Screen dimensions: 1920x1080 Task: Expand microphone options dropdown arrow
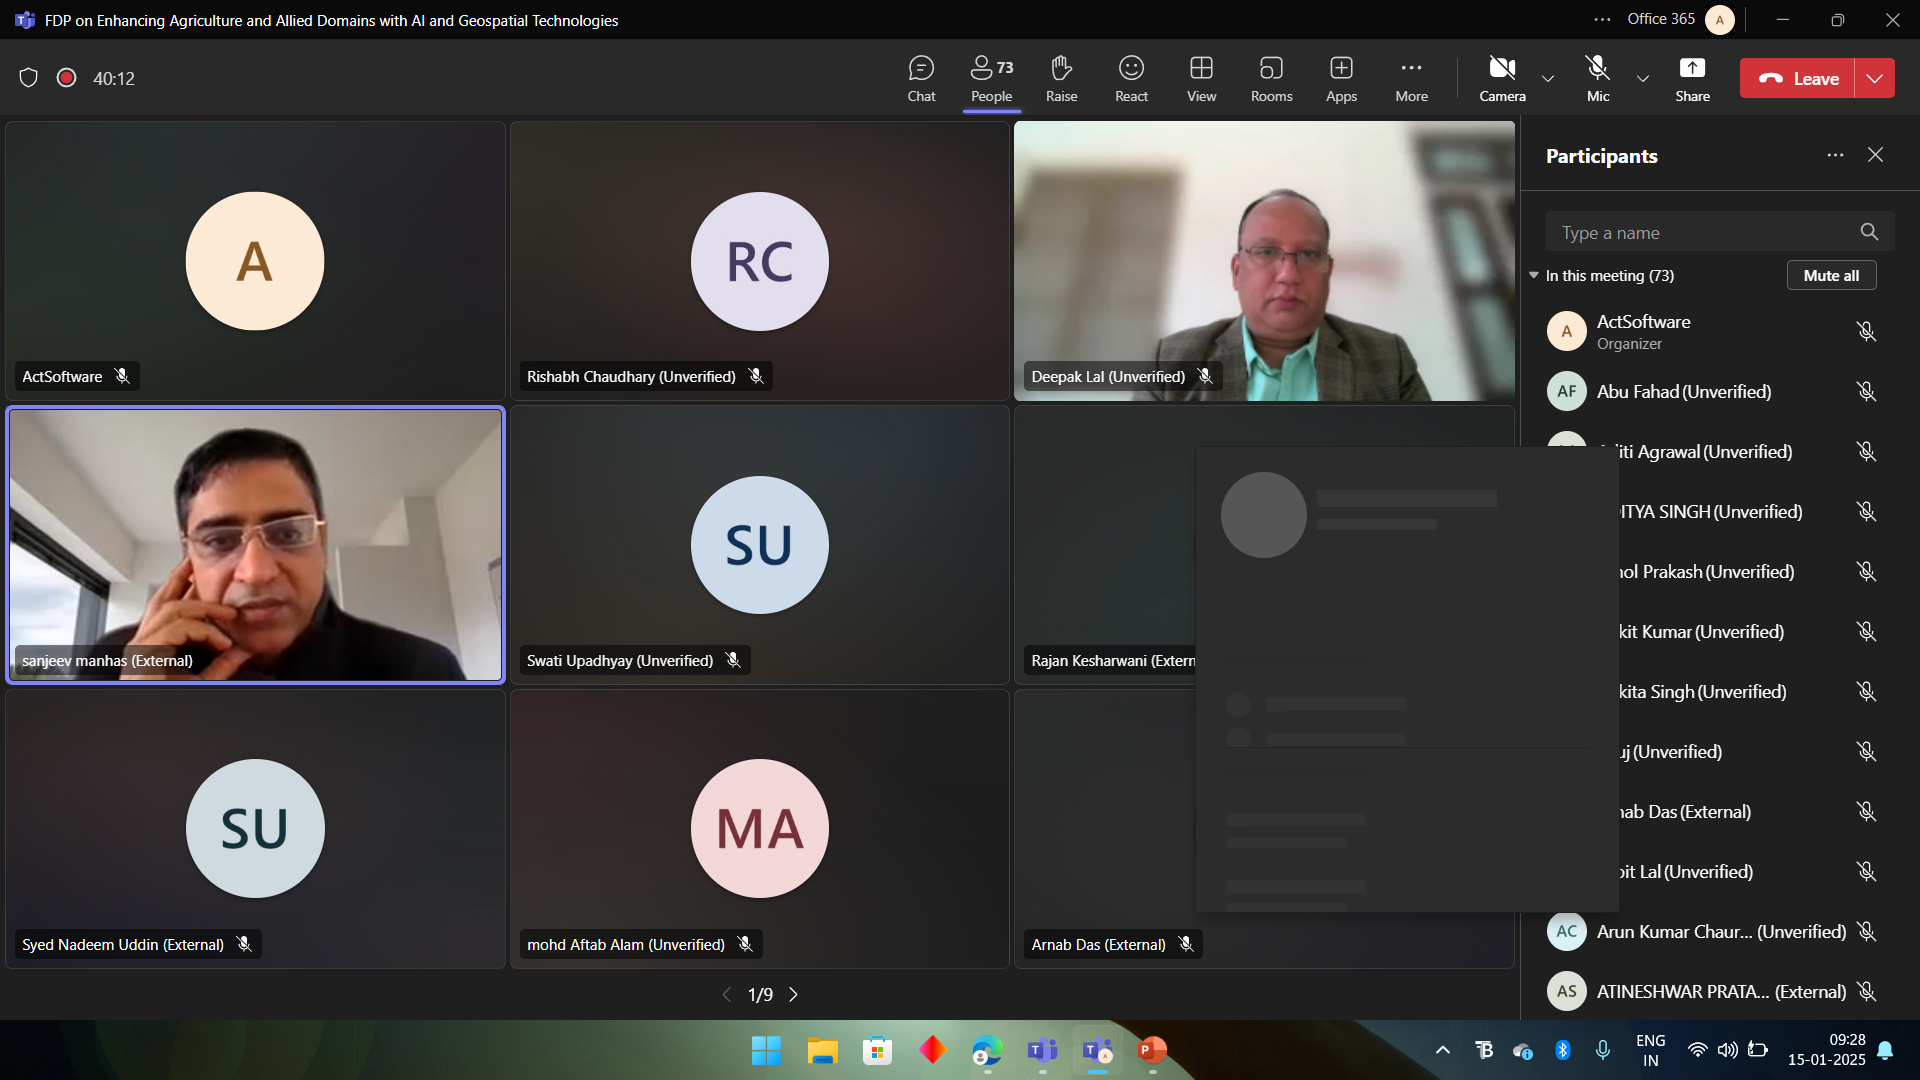coord(1642,78)
